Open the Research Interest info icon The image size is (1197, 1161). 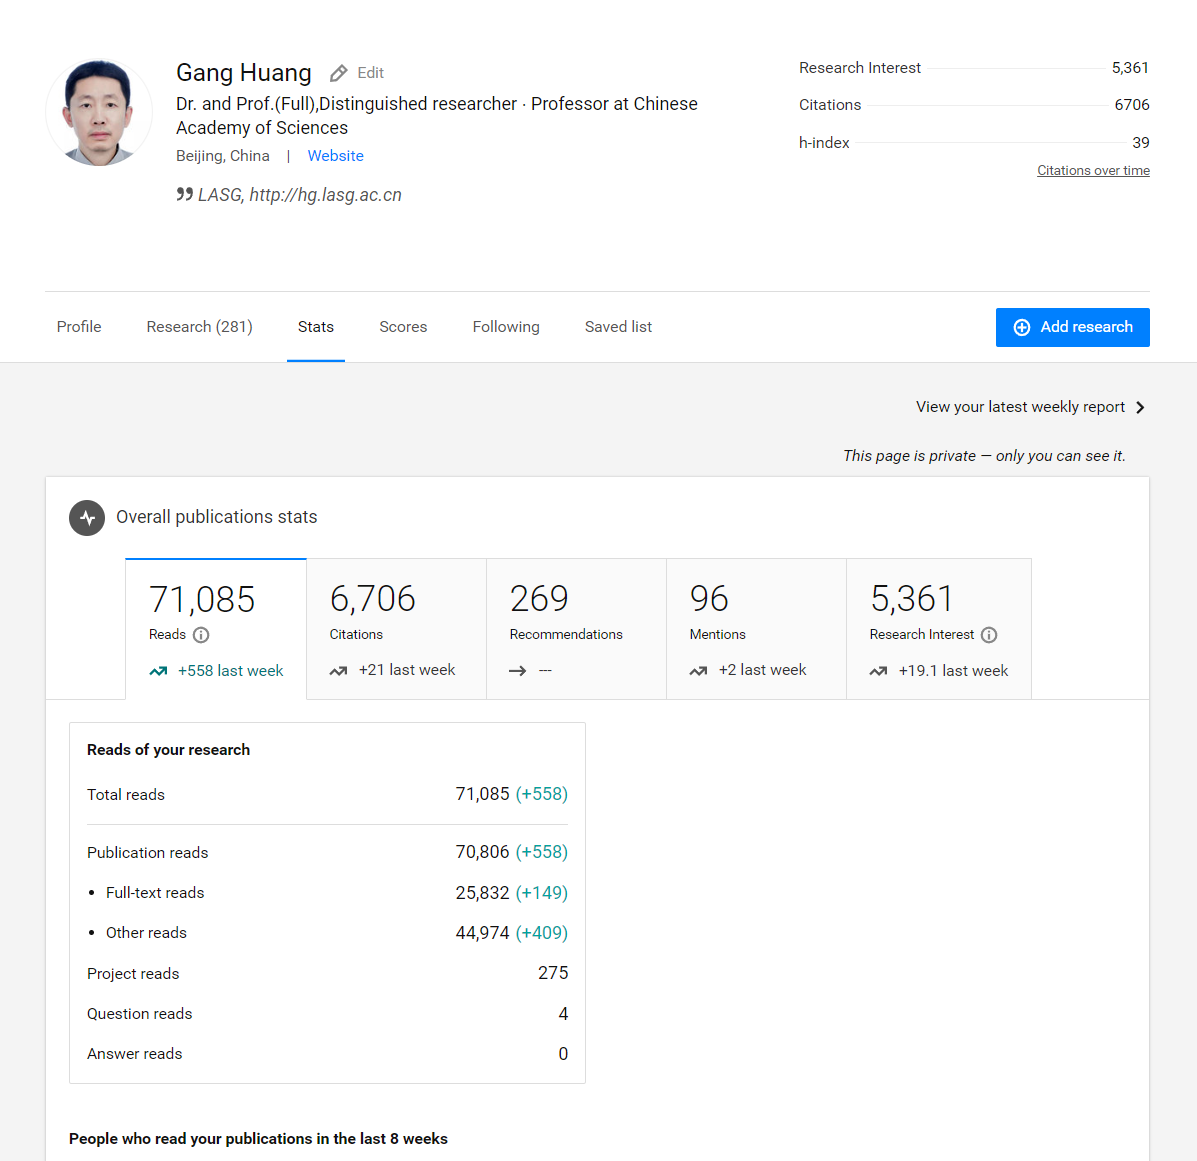point(989,635)
